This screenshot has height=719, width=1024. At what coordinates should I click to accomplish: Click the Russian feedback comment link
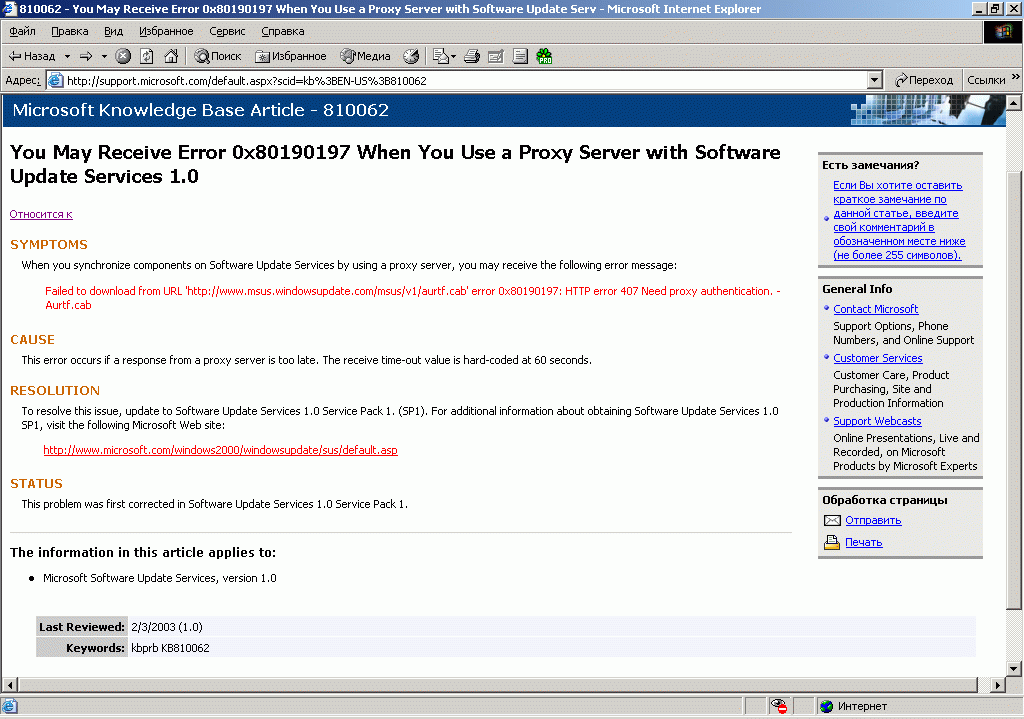899,220
